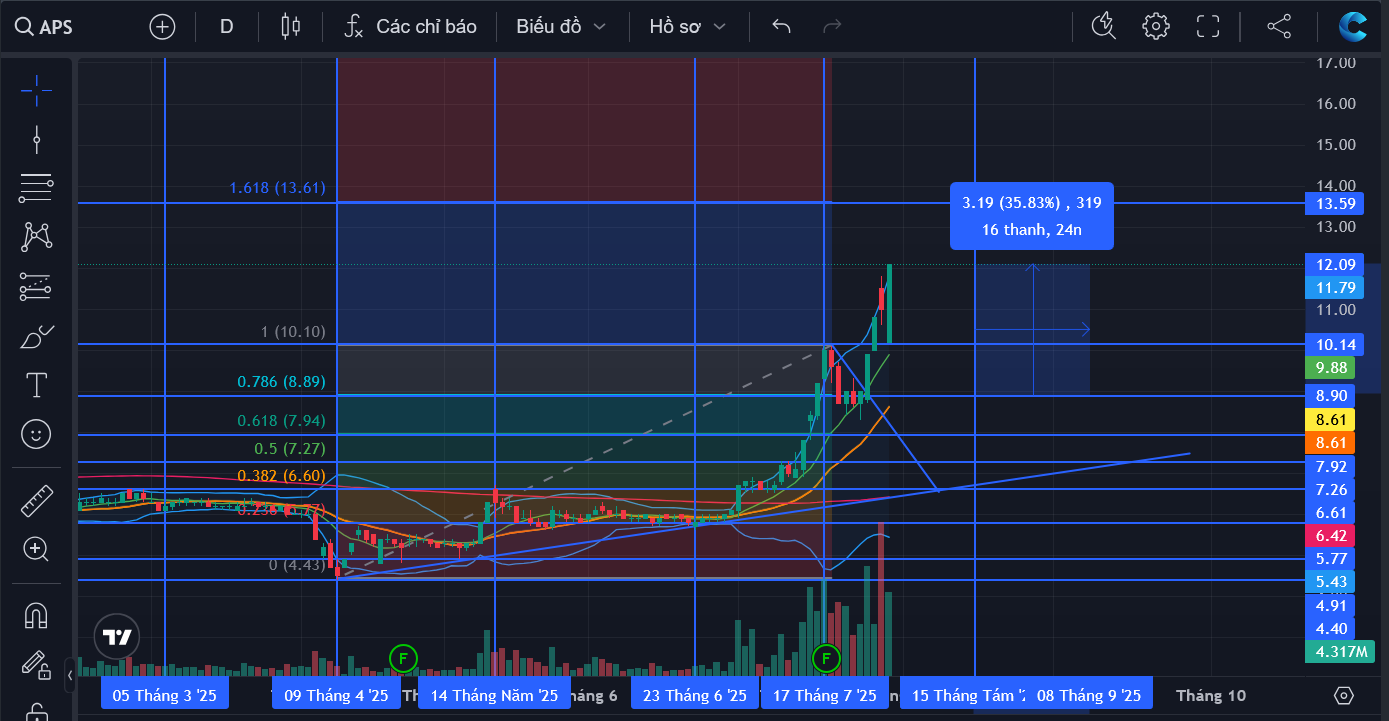Click the 13.59 price label
The image size is (1389, 721).
pyautogui.click(x=1336, y=204)
